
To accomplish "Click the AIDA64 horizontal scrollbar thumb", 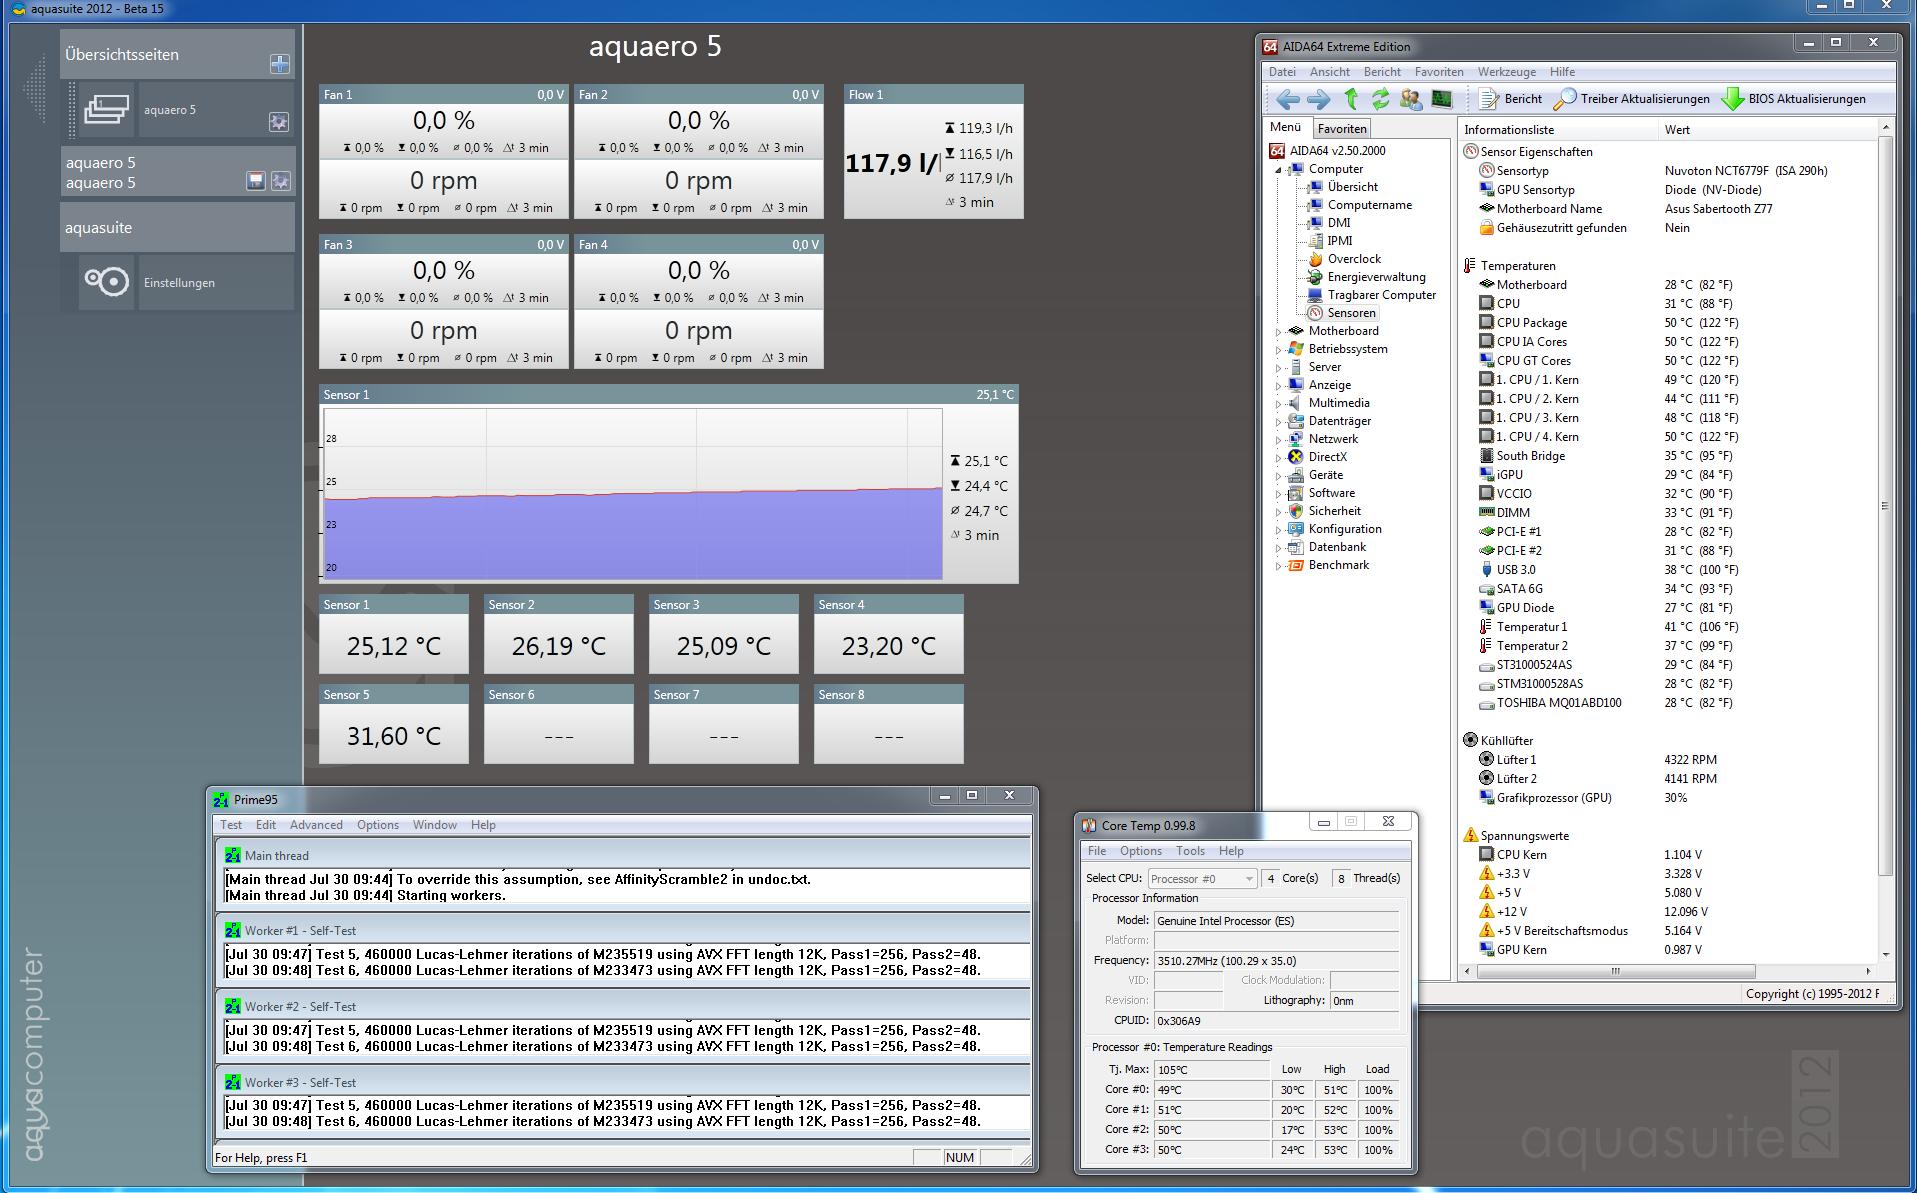I will point(1614,971).
